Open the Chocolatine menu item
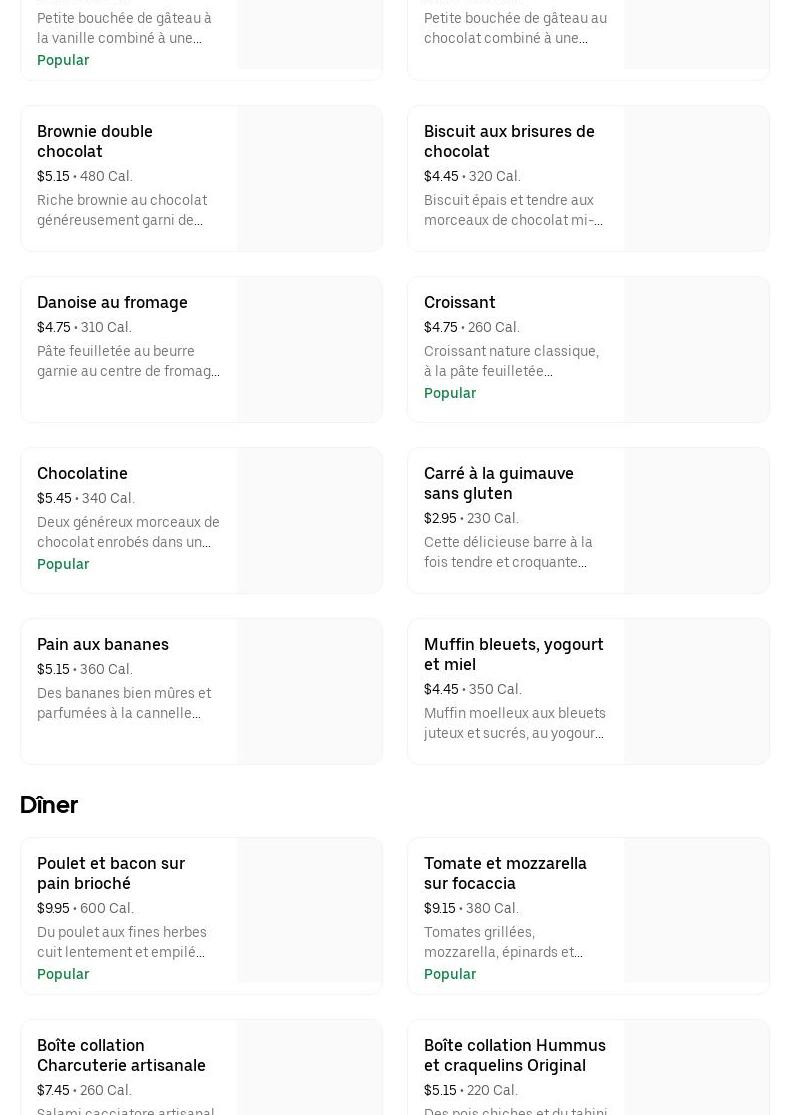The height and width of the screenshot is (1115, 804). pos(82,473)
